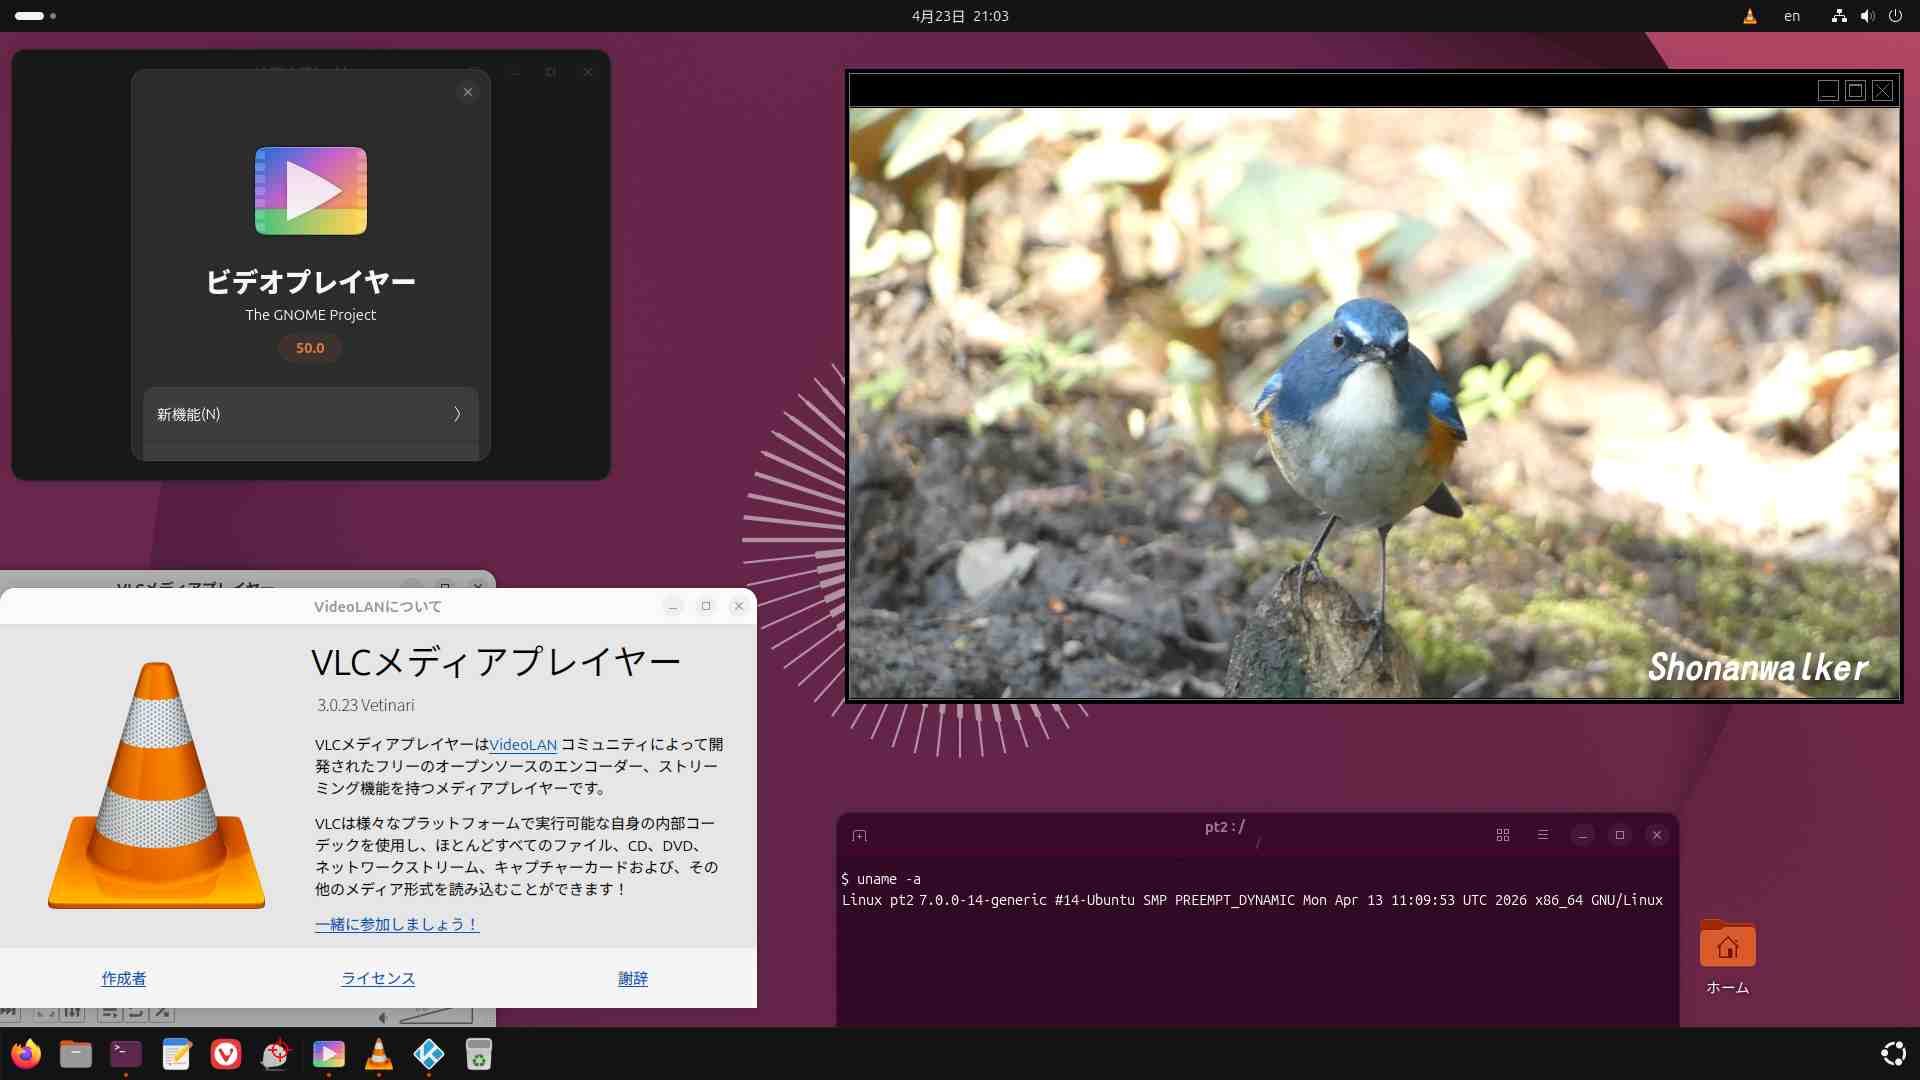The width and height of the screenshot is (1920, 1080).
Task: Open the Vivaldi browser from the dock
Action: (x=226, y=1054)
